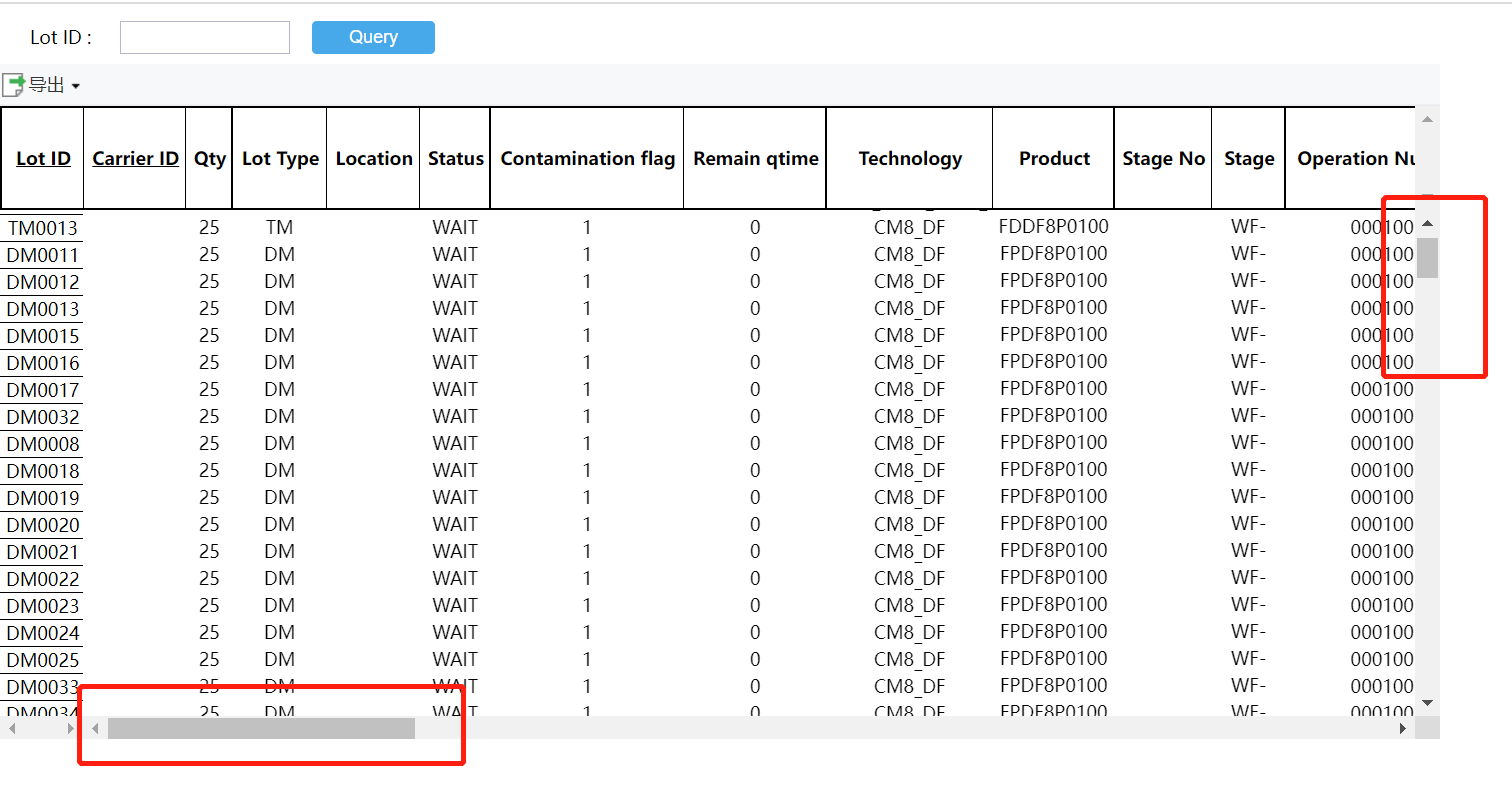The width and height of the screenshot is (1512, 787).
Task: Open lot TM0013 link
Action: [x=43, y=228]
